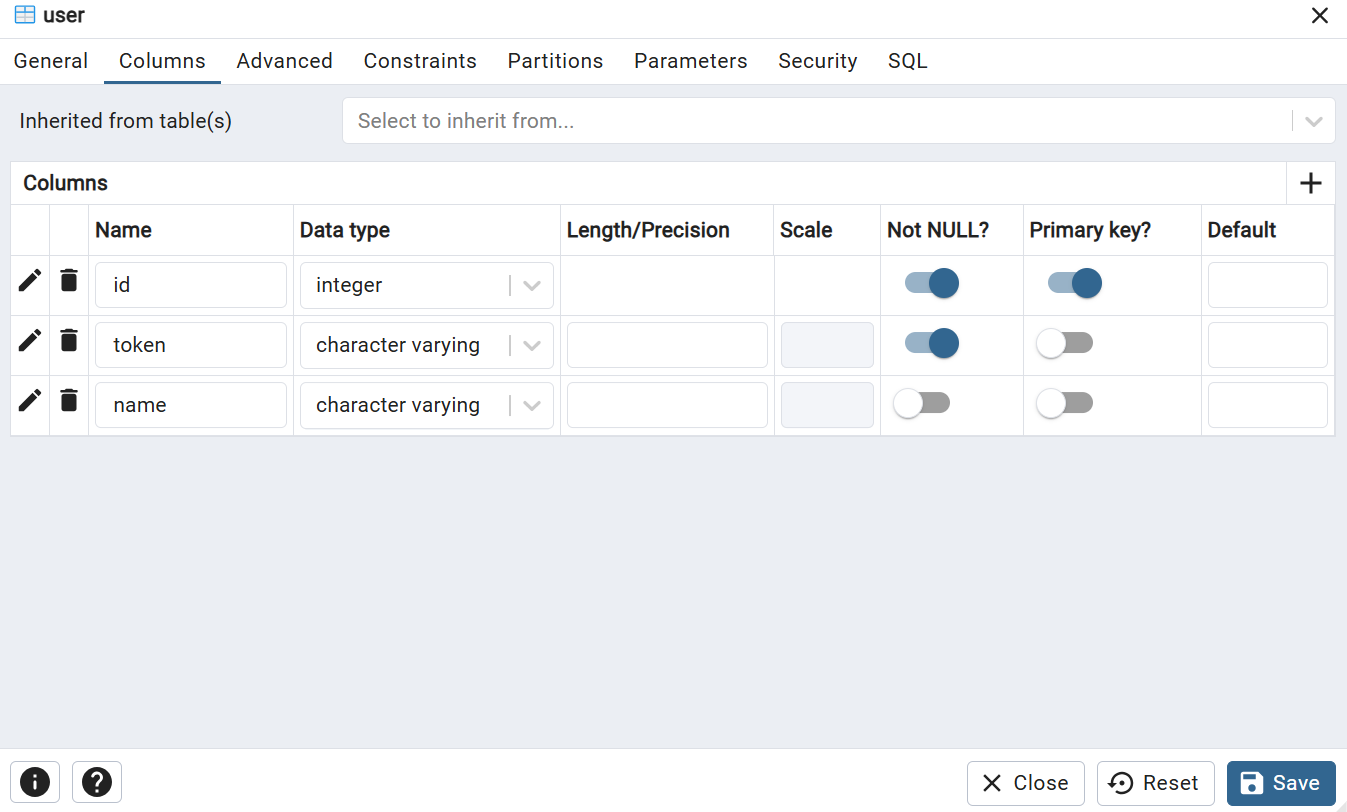Add a new column with plus icon

click(1310, 183)
